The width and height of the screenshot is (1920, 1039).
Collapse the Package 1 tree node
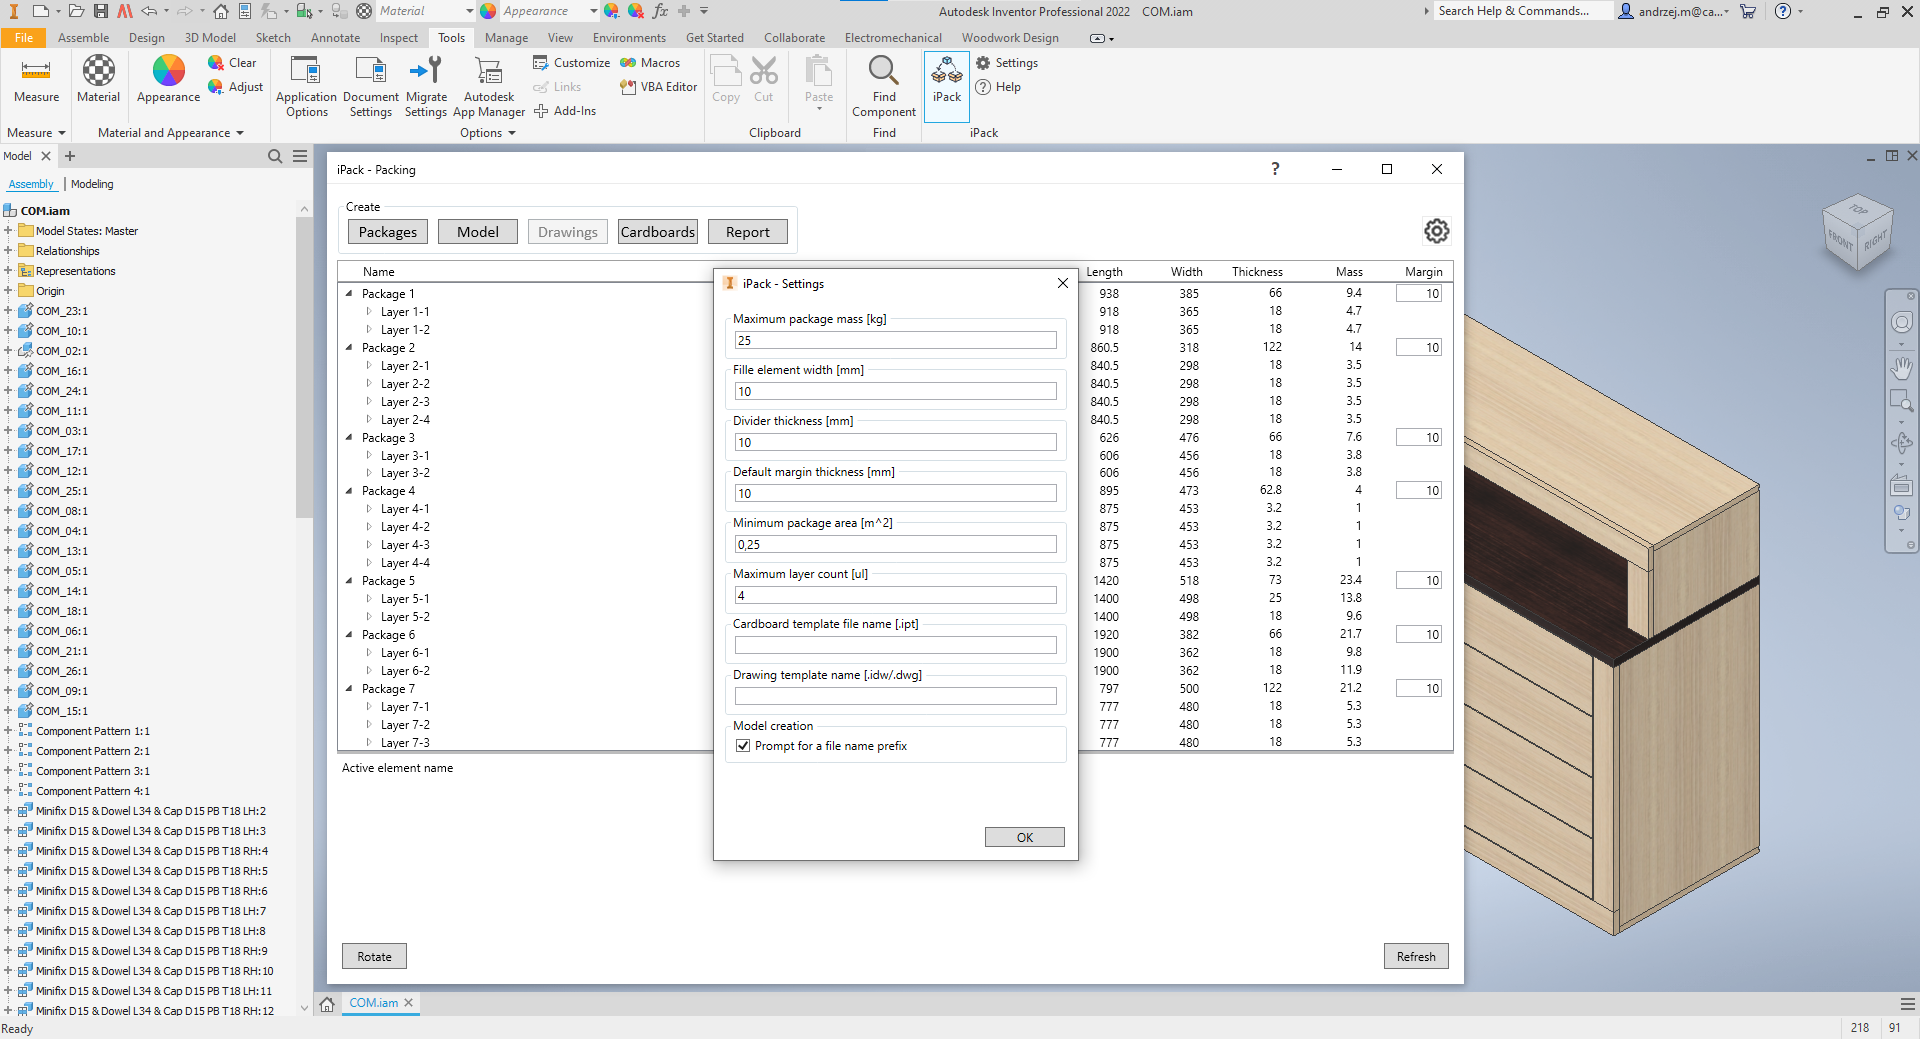[x=349, y=294]
